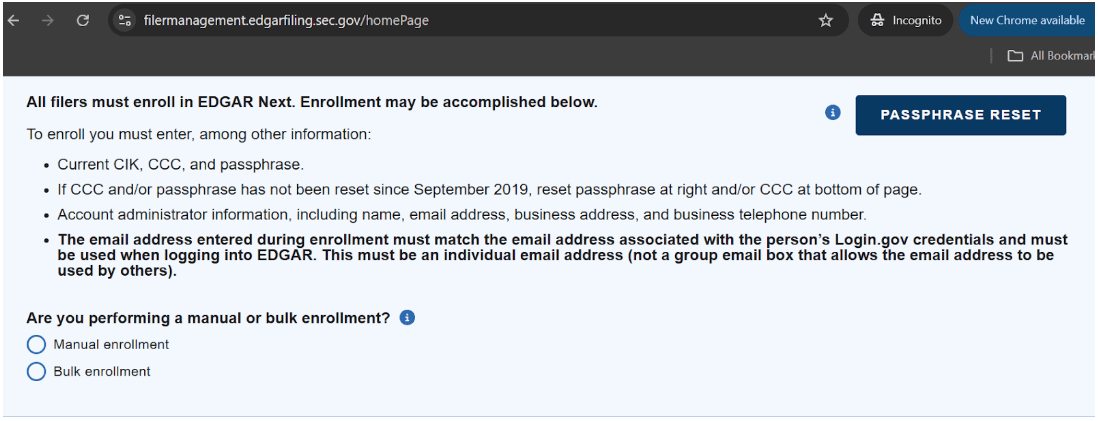Click the browser back arrow
1098x421 pixels.
[x=13, y=20]
